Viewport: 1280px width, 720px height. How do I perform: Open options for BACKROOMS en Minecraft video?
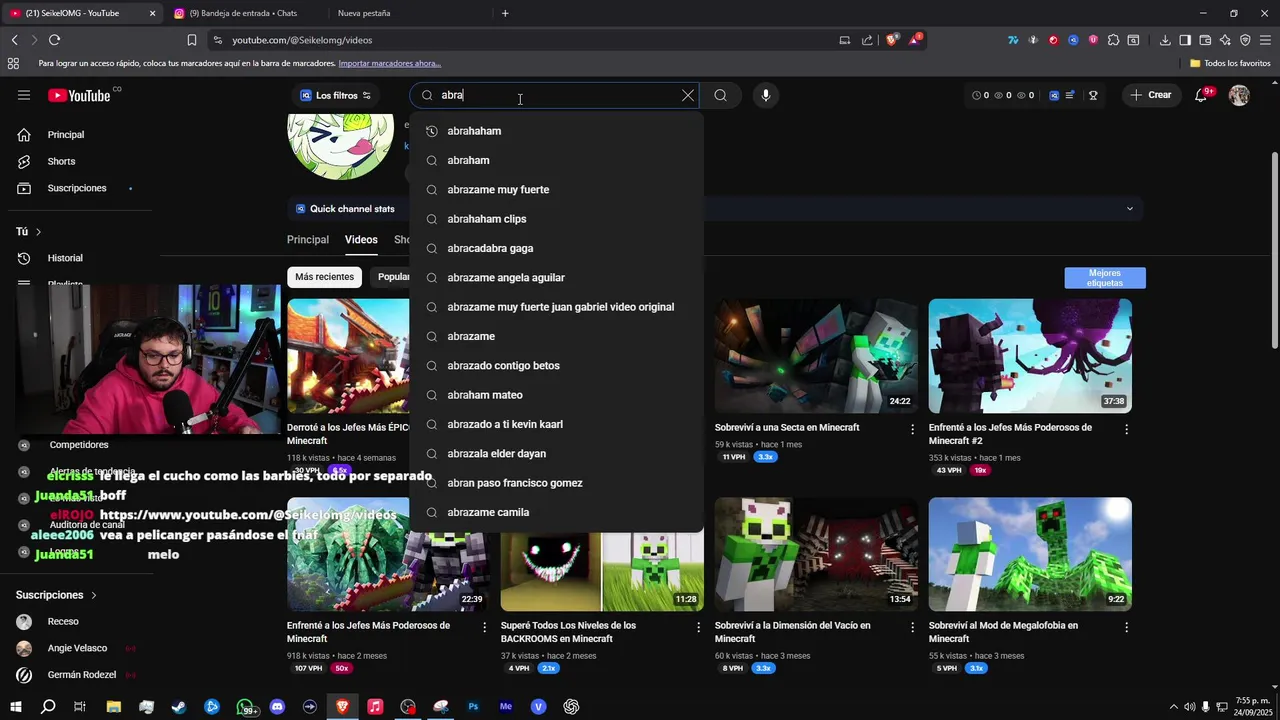point(698,627)
